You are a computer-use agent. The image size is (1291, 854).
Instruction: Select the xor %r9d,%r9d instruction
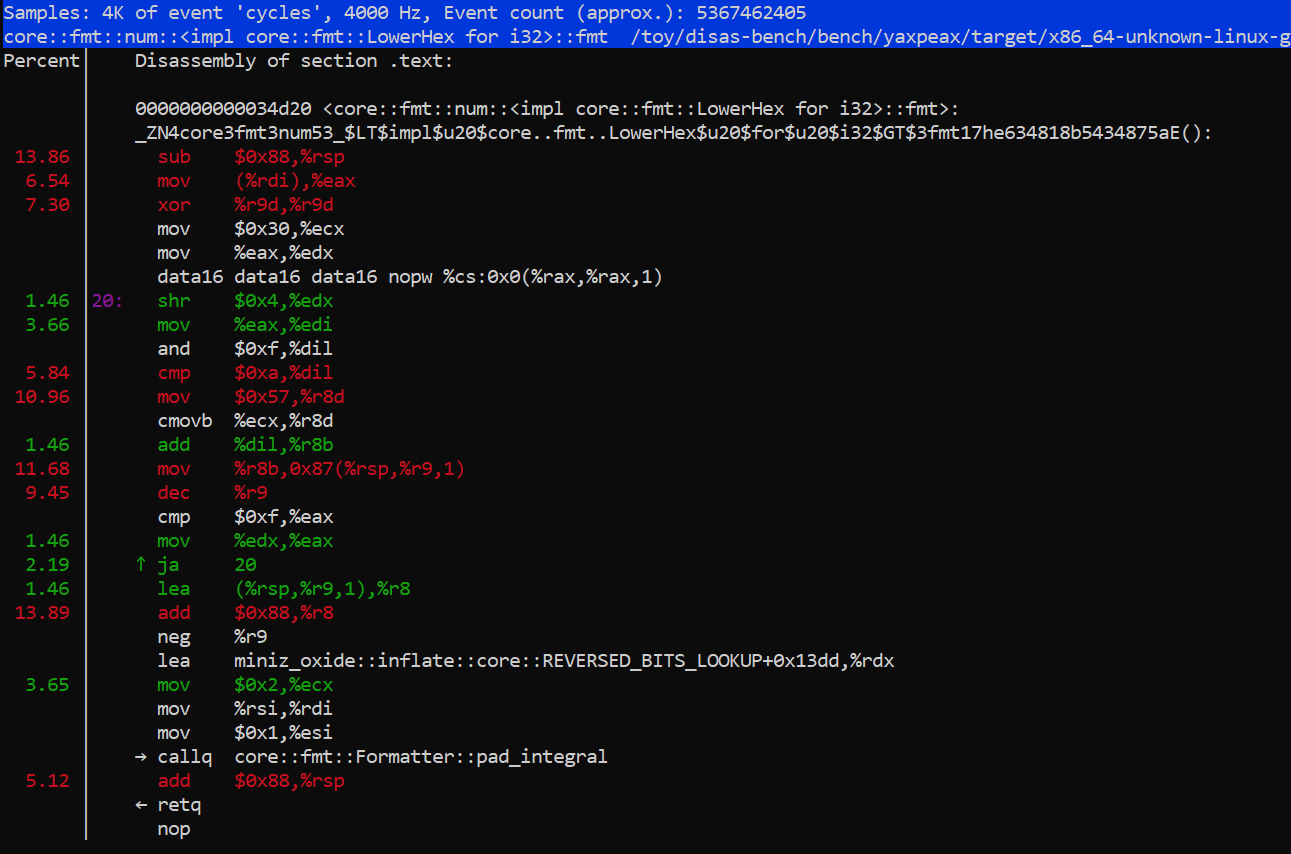tap(250, 205)
